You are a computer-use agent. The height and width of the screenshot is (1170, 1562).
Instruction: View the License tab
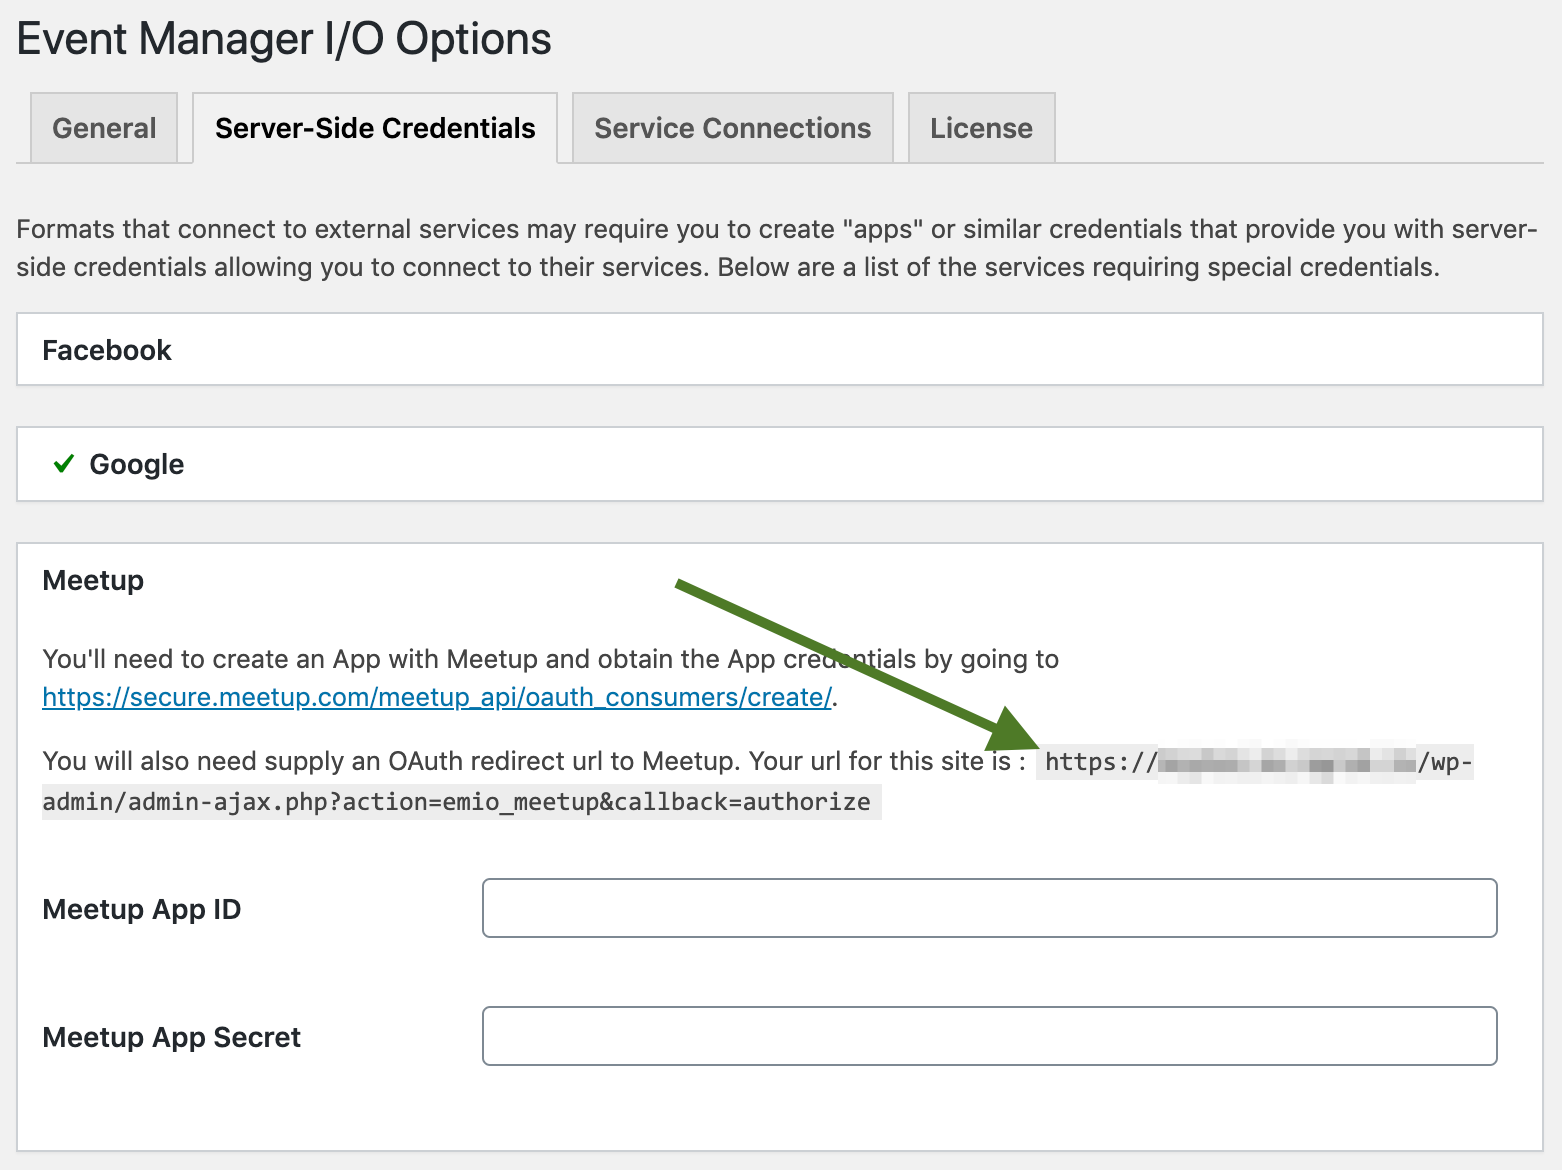tap(980, 127)
